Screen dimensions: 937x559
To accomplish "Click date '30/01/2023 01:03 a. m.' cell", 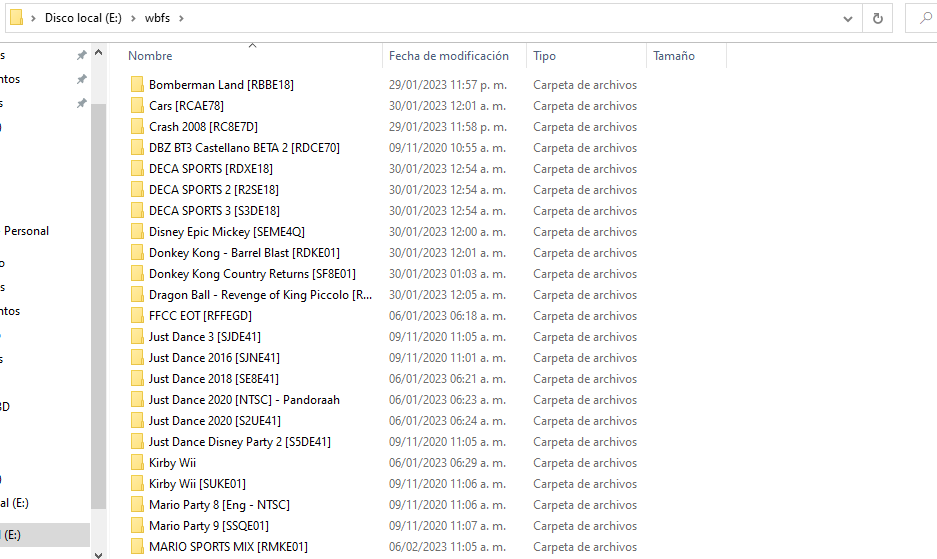I will point(447,273).
